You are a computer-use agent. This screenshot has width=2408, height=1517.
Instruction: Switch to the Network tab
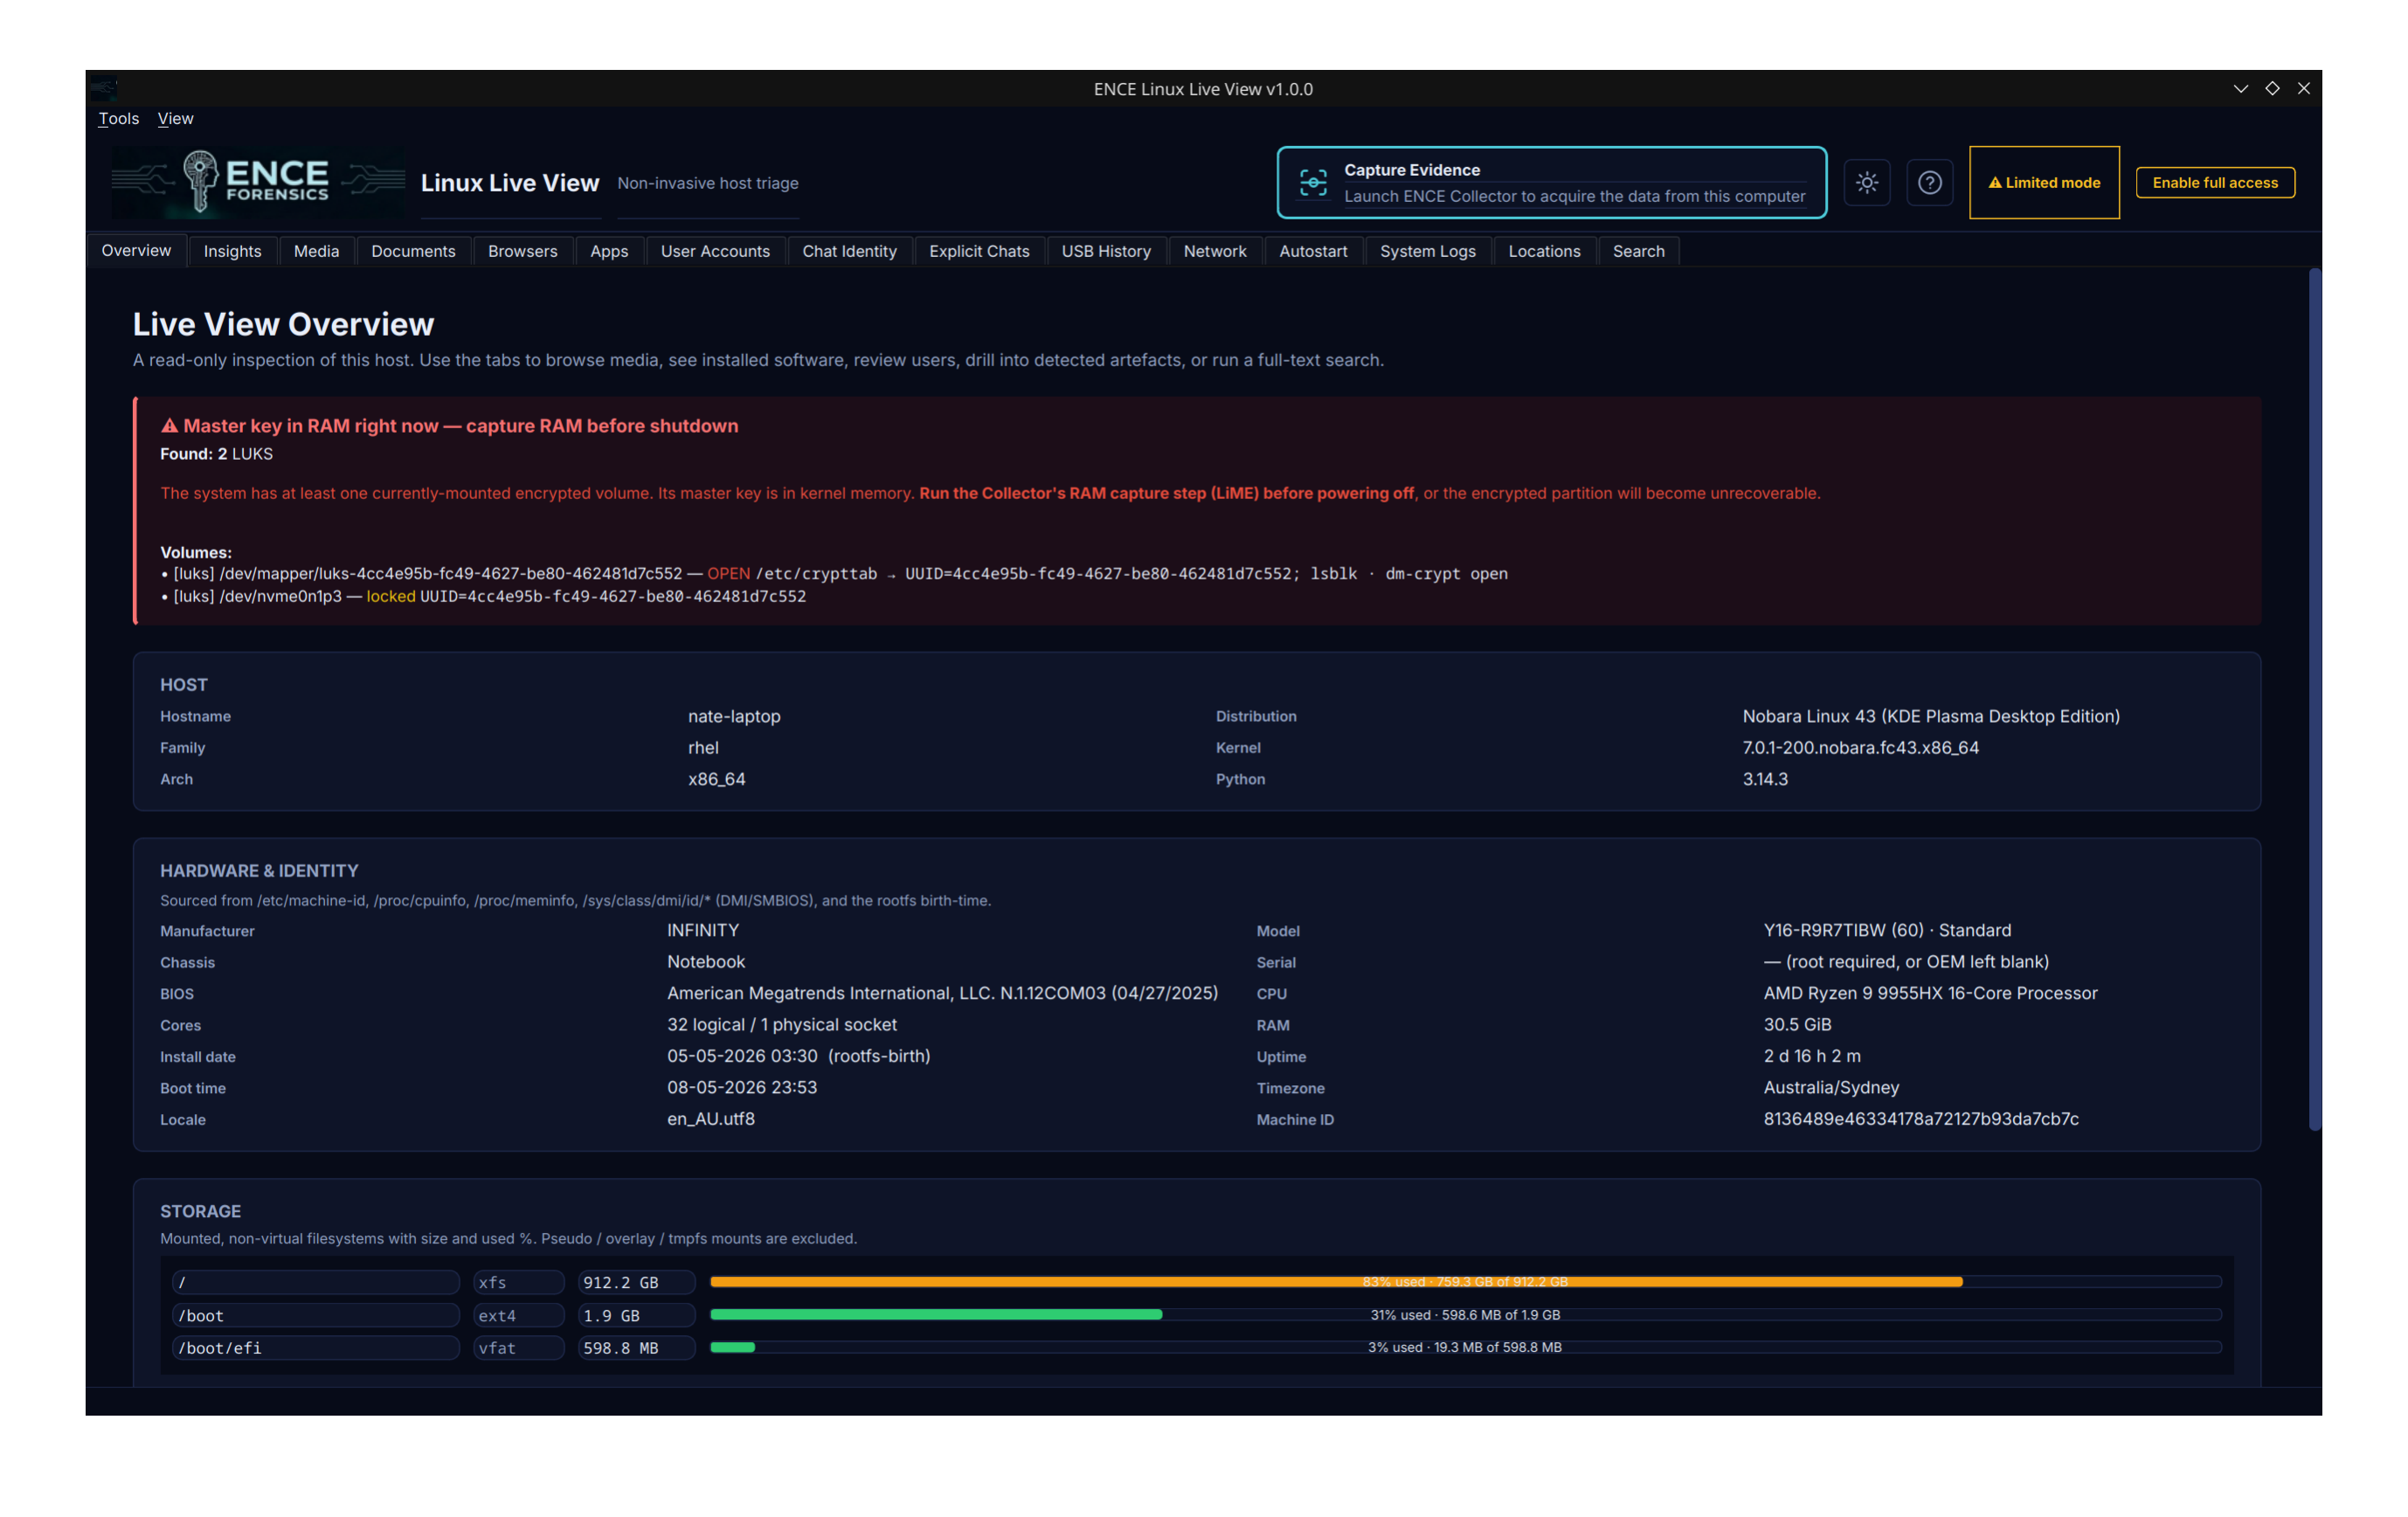point(1215,252)
